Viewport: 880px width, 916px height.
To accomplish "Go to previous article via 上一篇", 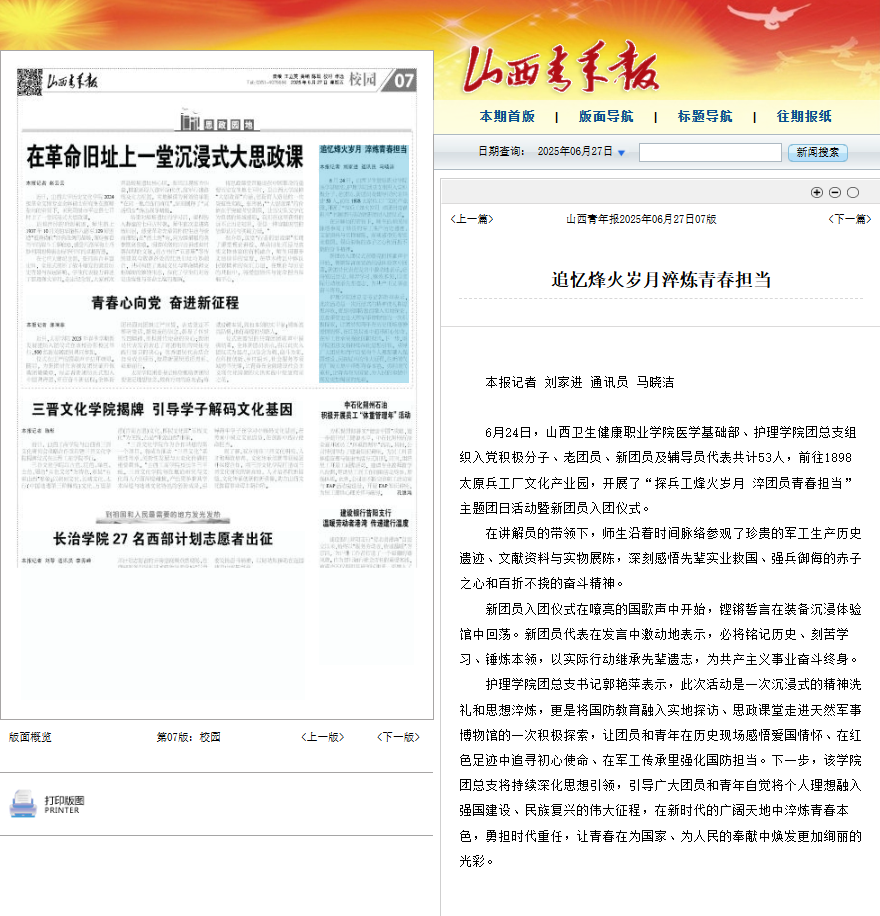I will [x=472, y=219].
